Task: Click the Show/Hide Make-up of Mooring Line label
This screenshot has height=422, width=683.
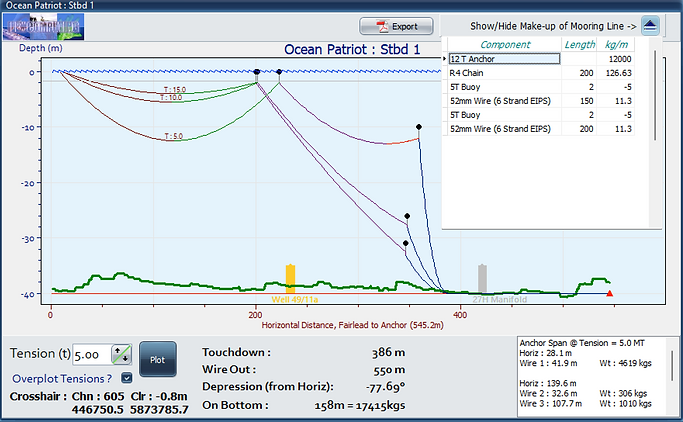Action: pyautogui.click(x=553, y=26)
